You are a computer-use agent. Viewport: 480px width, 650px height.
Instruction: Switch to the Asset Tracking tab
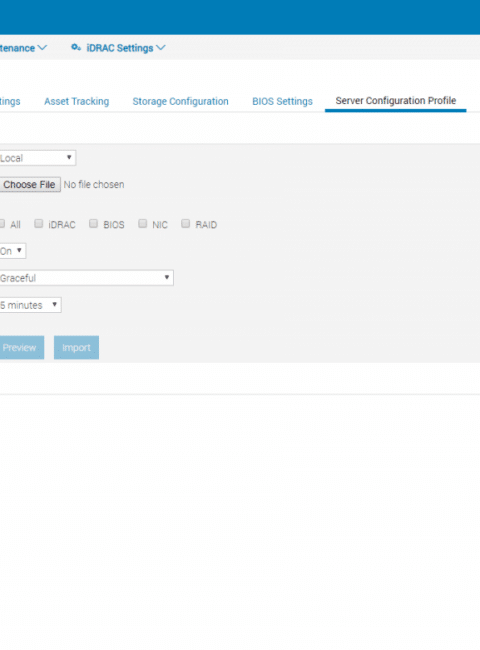[x=77, y=101]
